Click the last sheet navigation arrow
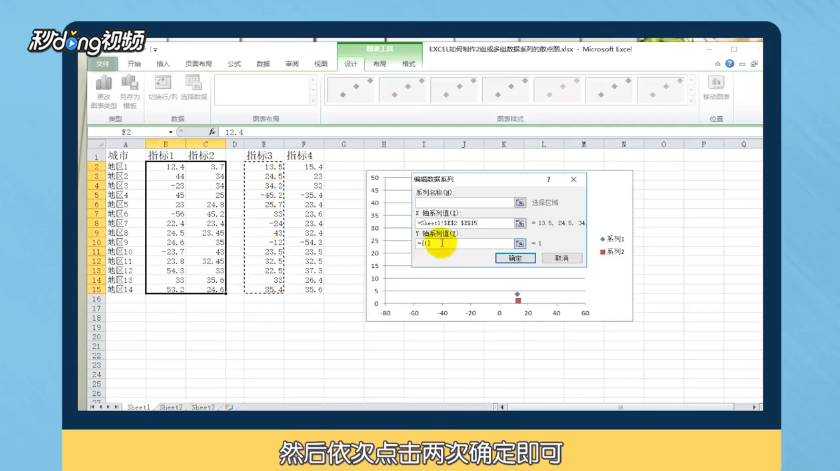The image size is (840, 471). tap(116, 407)
